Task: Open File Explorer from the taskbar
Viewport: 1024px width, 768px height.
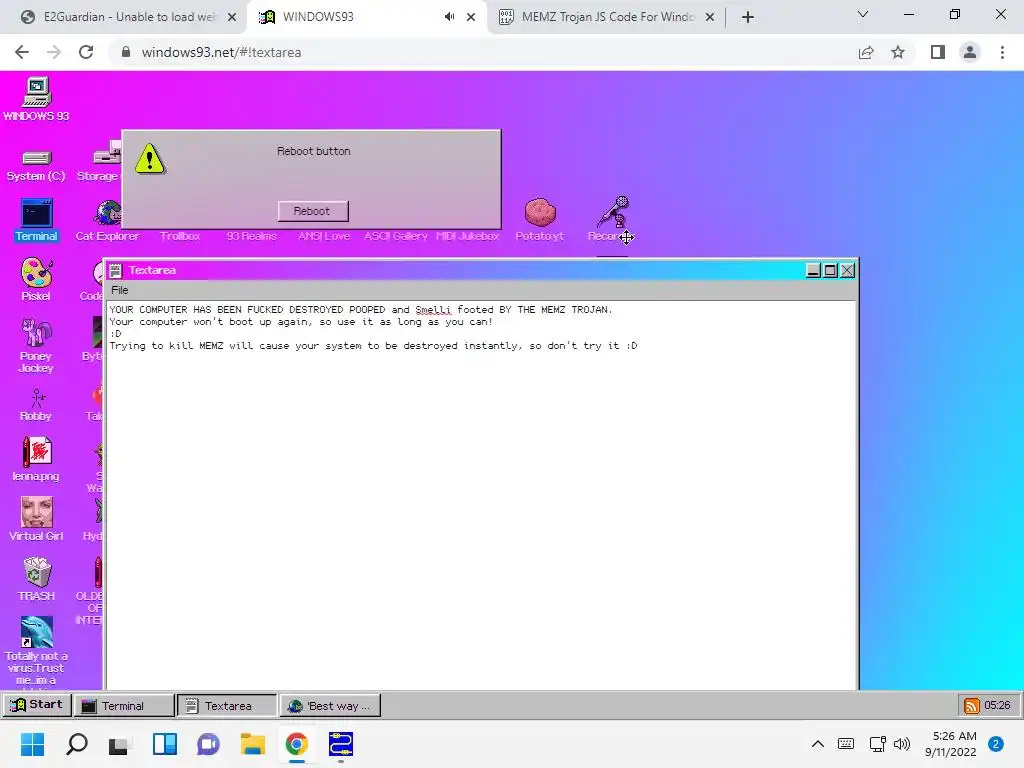Action: click(x=253, y=744)
